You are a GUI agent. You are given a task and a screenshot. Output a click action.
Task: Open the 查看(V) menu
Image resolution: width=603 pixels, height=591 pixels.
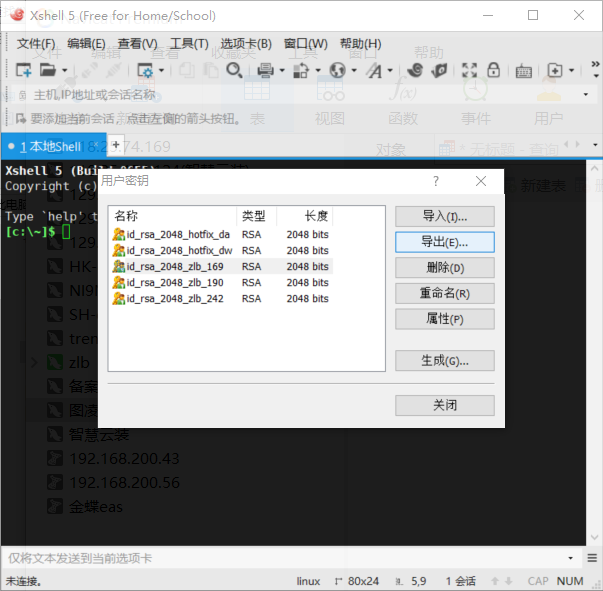[x=137, y=44]
